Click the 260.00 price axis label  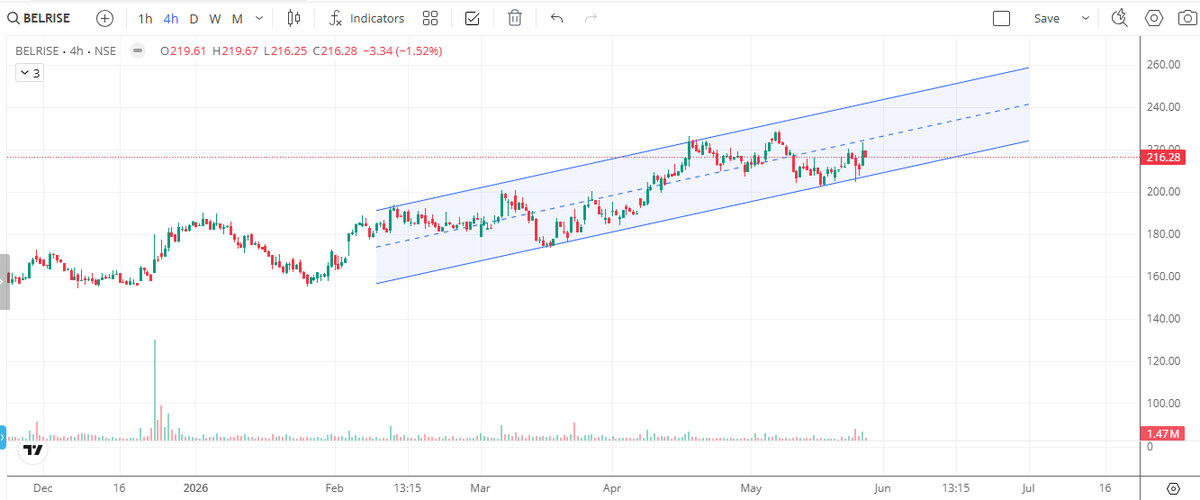coord(1166,65)
